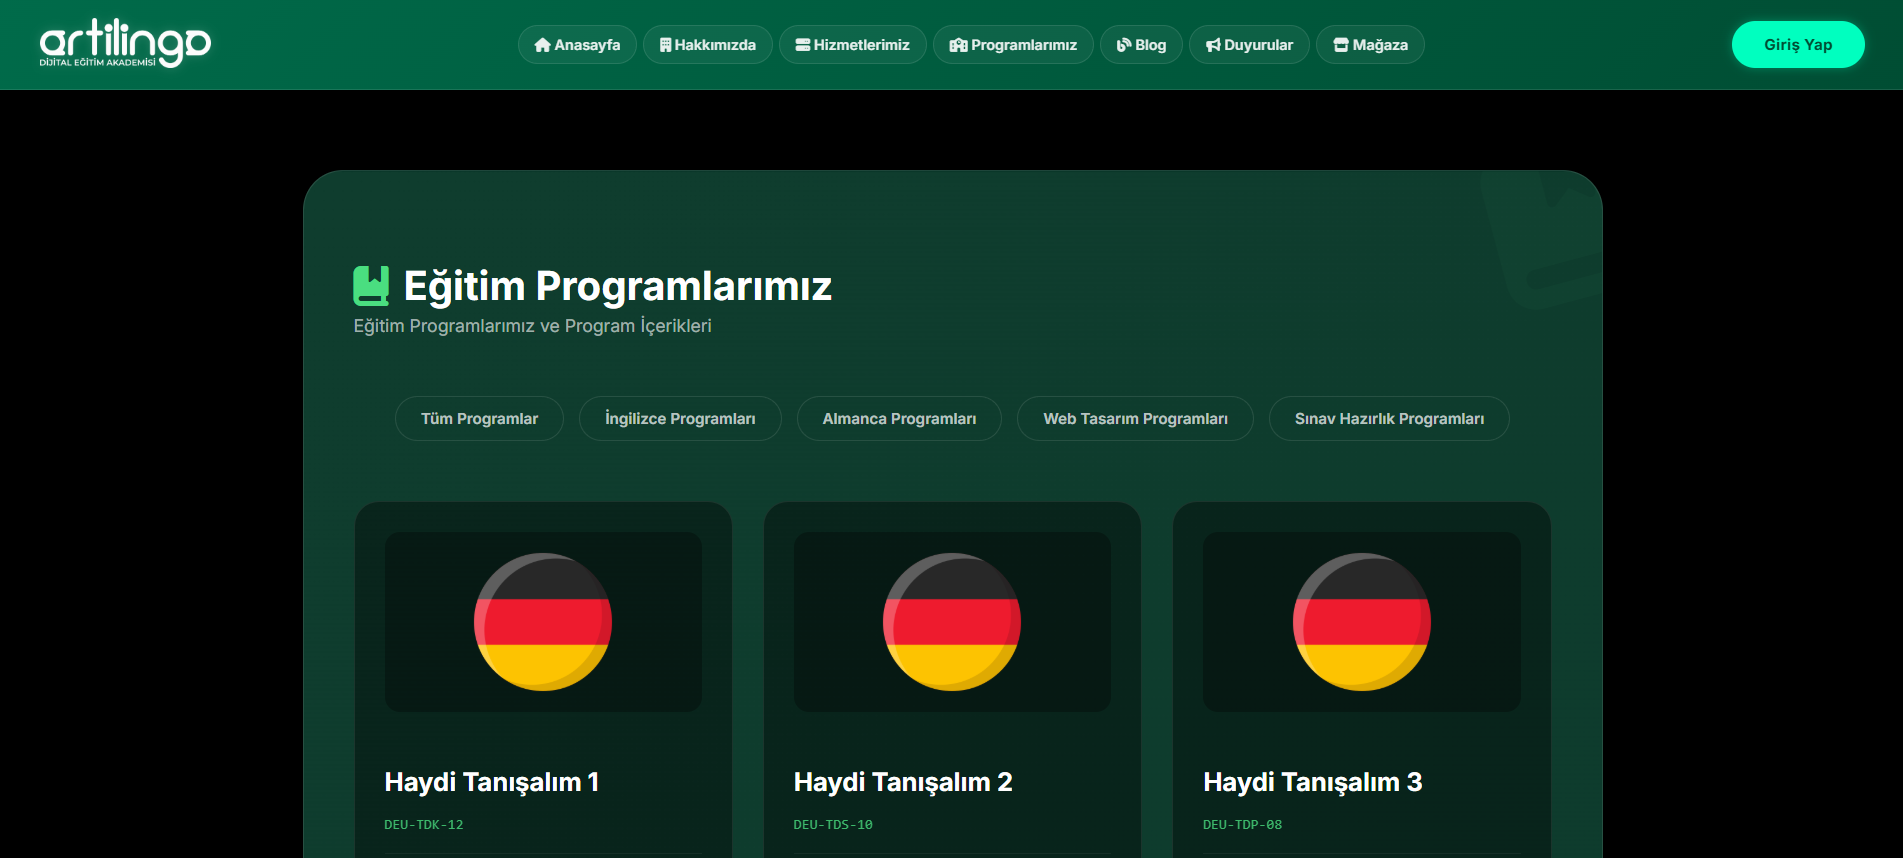This screenshot has width=1903, height=858.
Task: Select Programlarımız in the navbar
Action: pos(1013,45)
